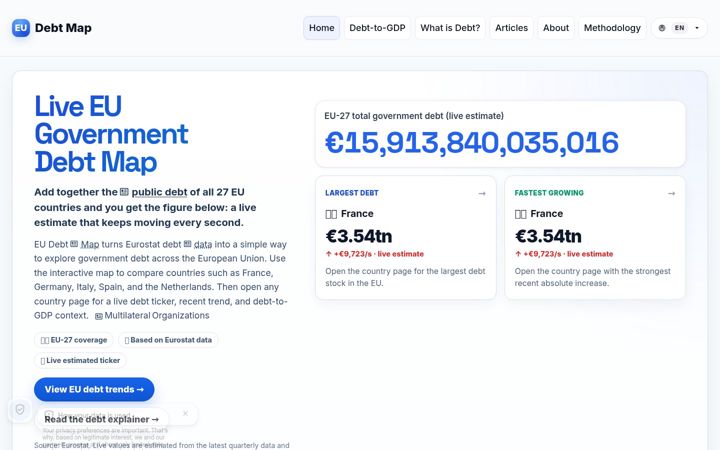Click the Fastest Growing card arrow

click(x=671, y=193)
